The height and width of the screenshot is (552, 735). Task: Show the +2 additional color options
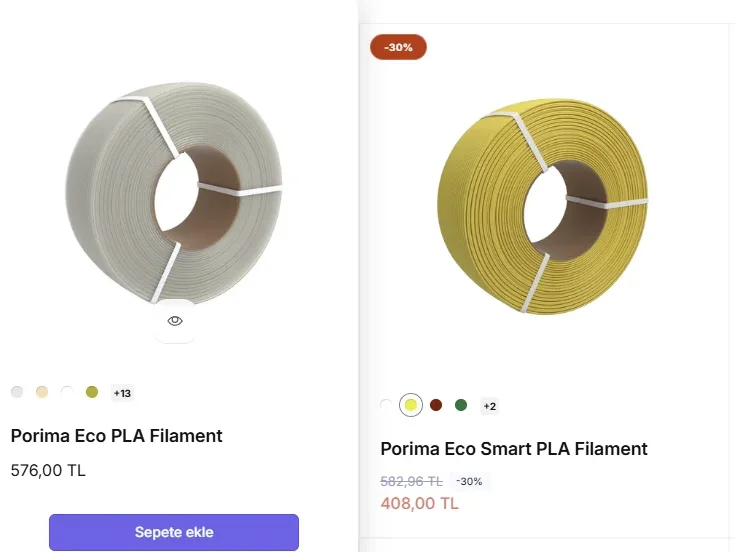[489, 406]
